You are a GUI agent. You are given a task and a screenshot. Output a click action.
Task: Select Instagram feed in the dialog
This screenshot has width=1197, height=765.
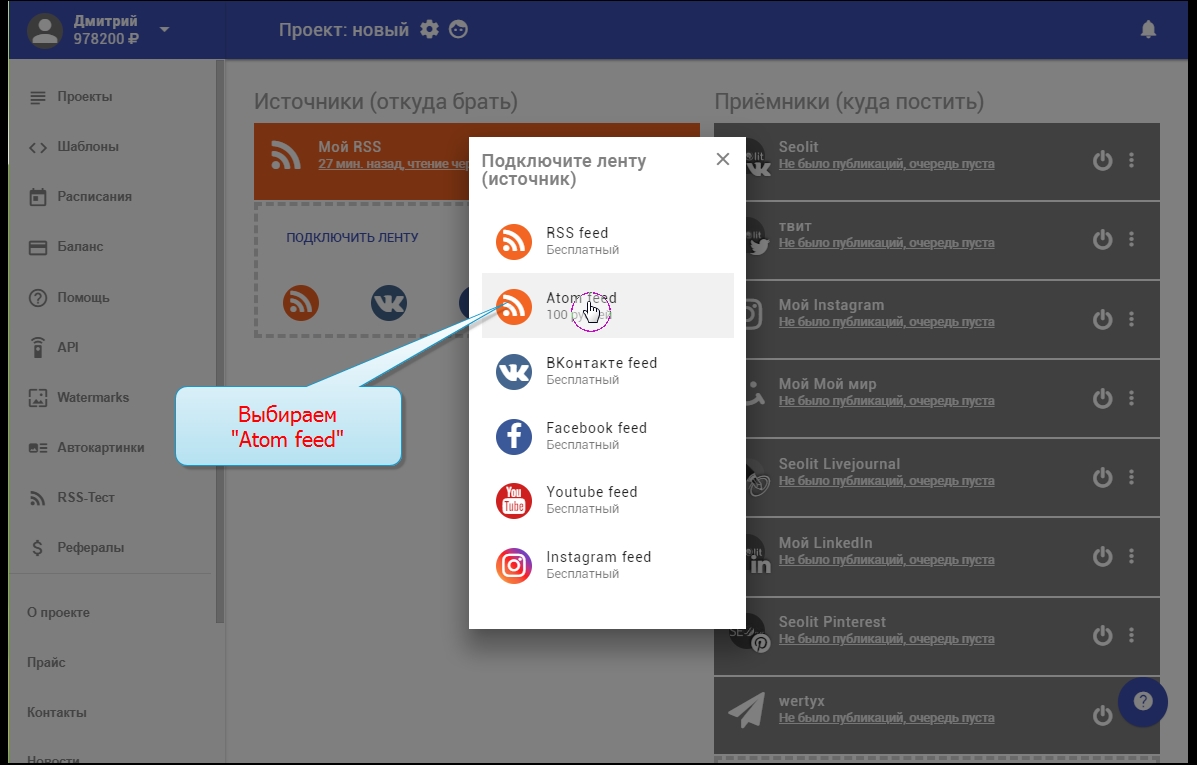pyautogui.click(x=598, y=565)
